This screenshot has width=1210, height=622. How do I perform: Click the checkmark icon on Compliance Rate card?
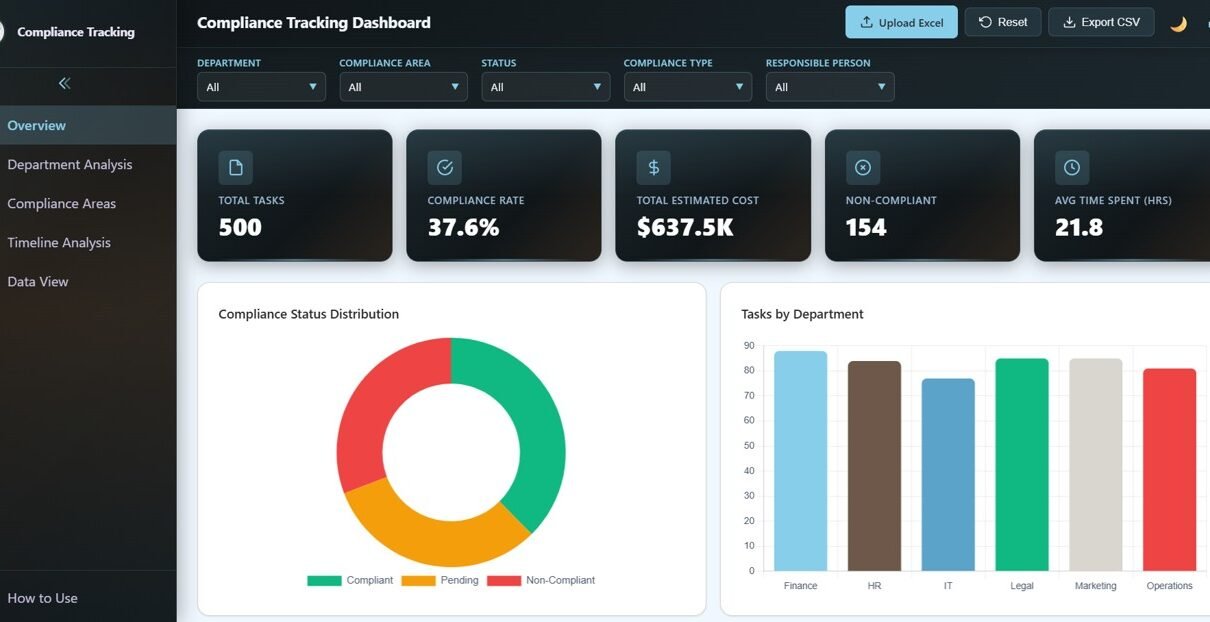[x=445, y=168]
